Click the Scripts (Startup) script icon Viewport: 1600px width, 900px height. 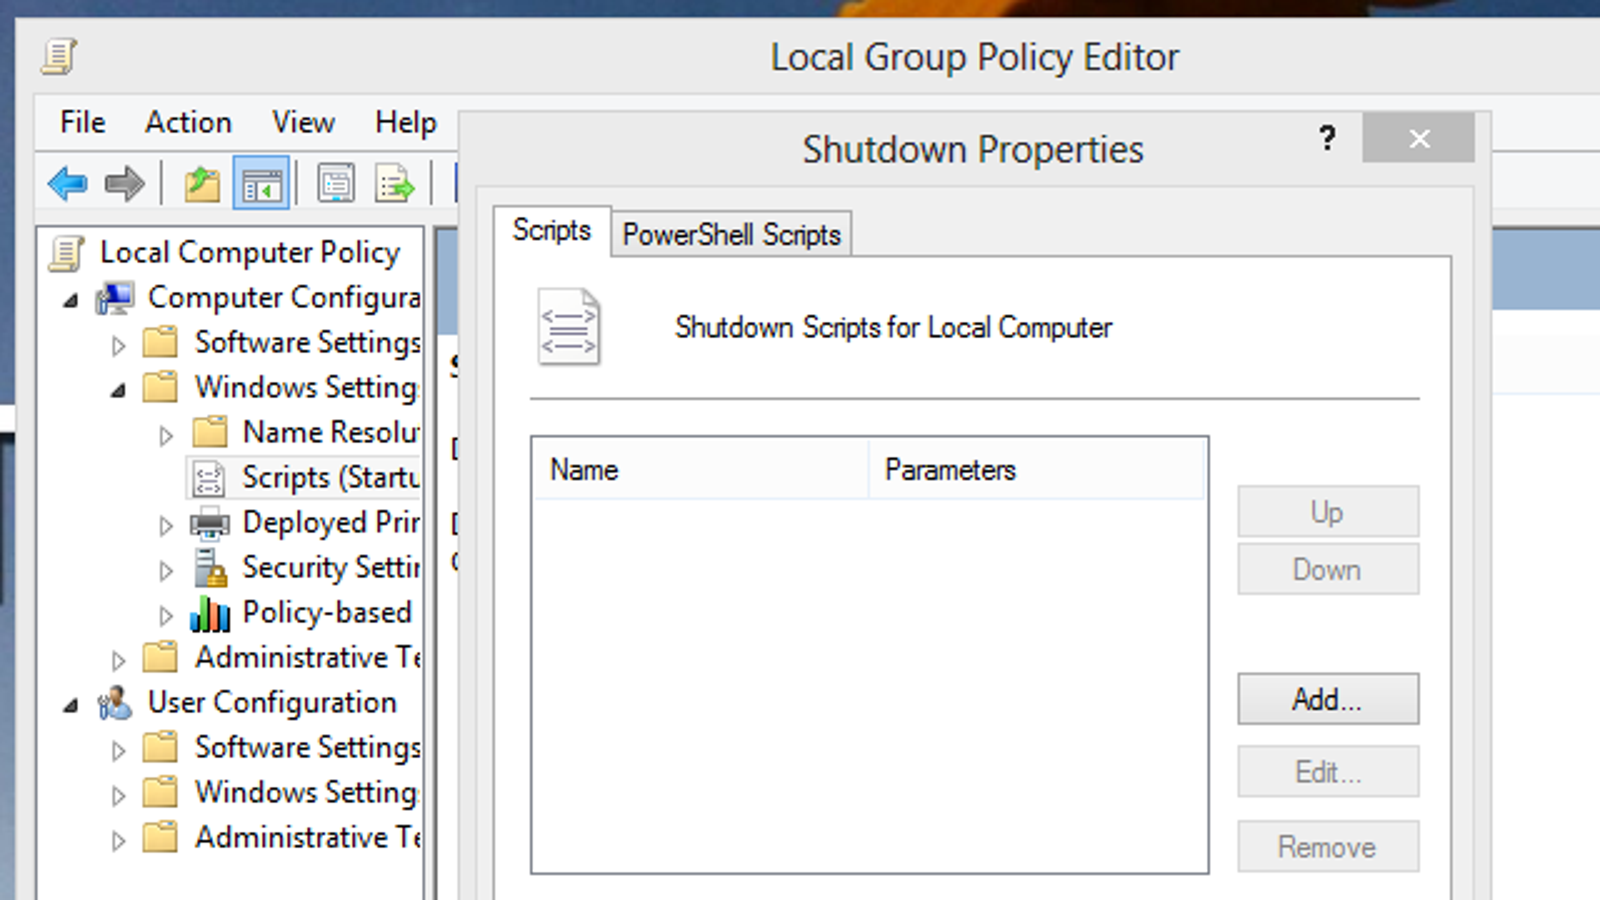pyautogui.click(x=209, y=478)
